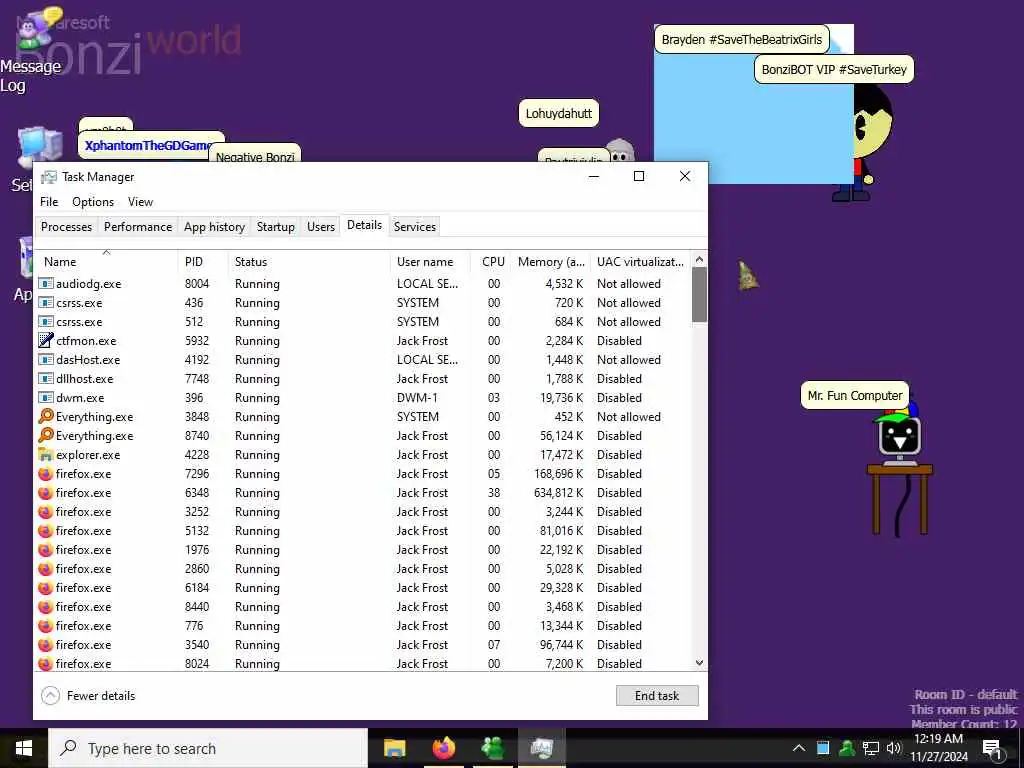
Task: Switch to the Services tab
Action: tap(415, 227)
